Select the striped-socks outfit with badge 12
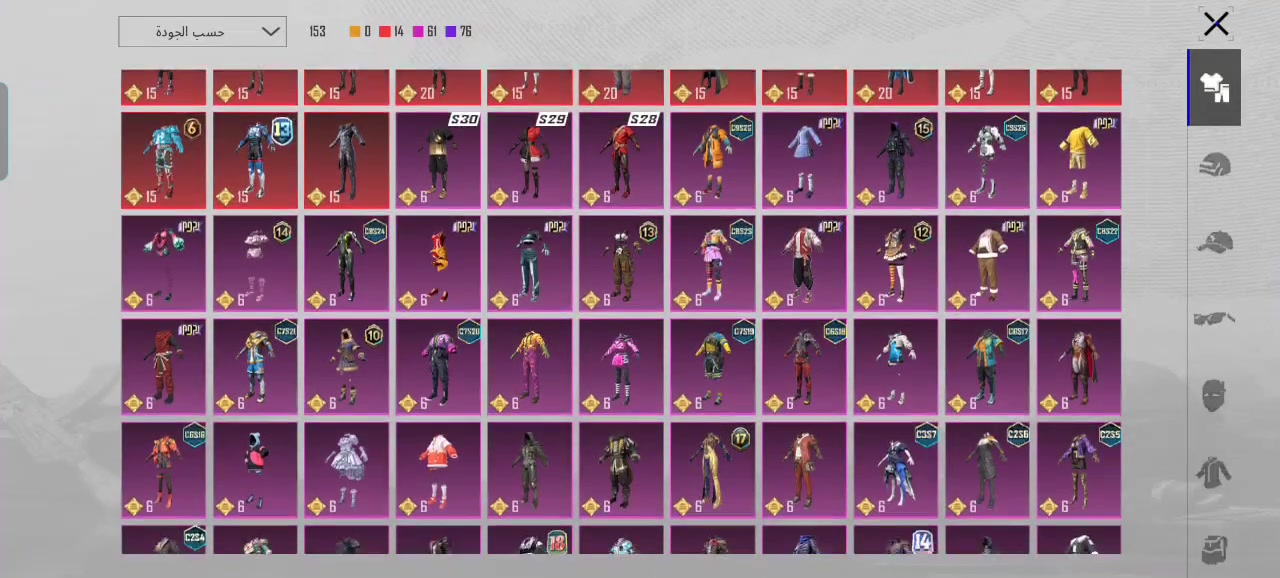Viewport: 1280px width, 578px height. (896, 263)
